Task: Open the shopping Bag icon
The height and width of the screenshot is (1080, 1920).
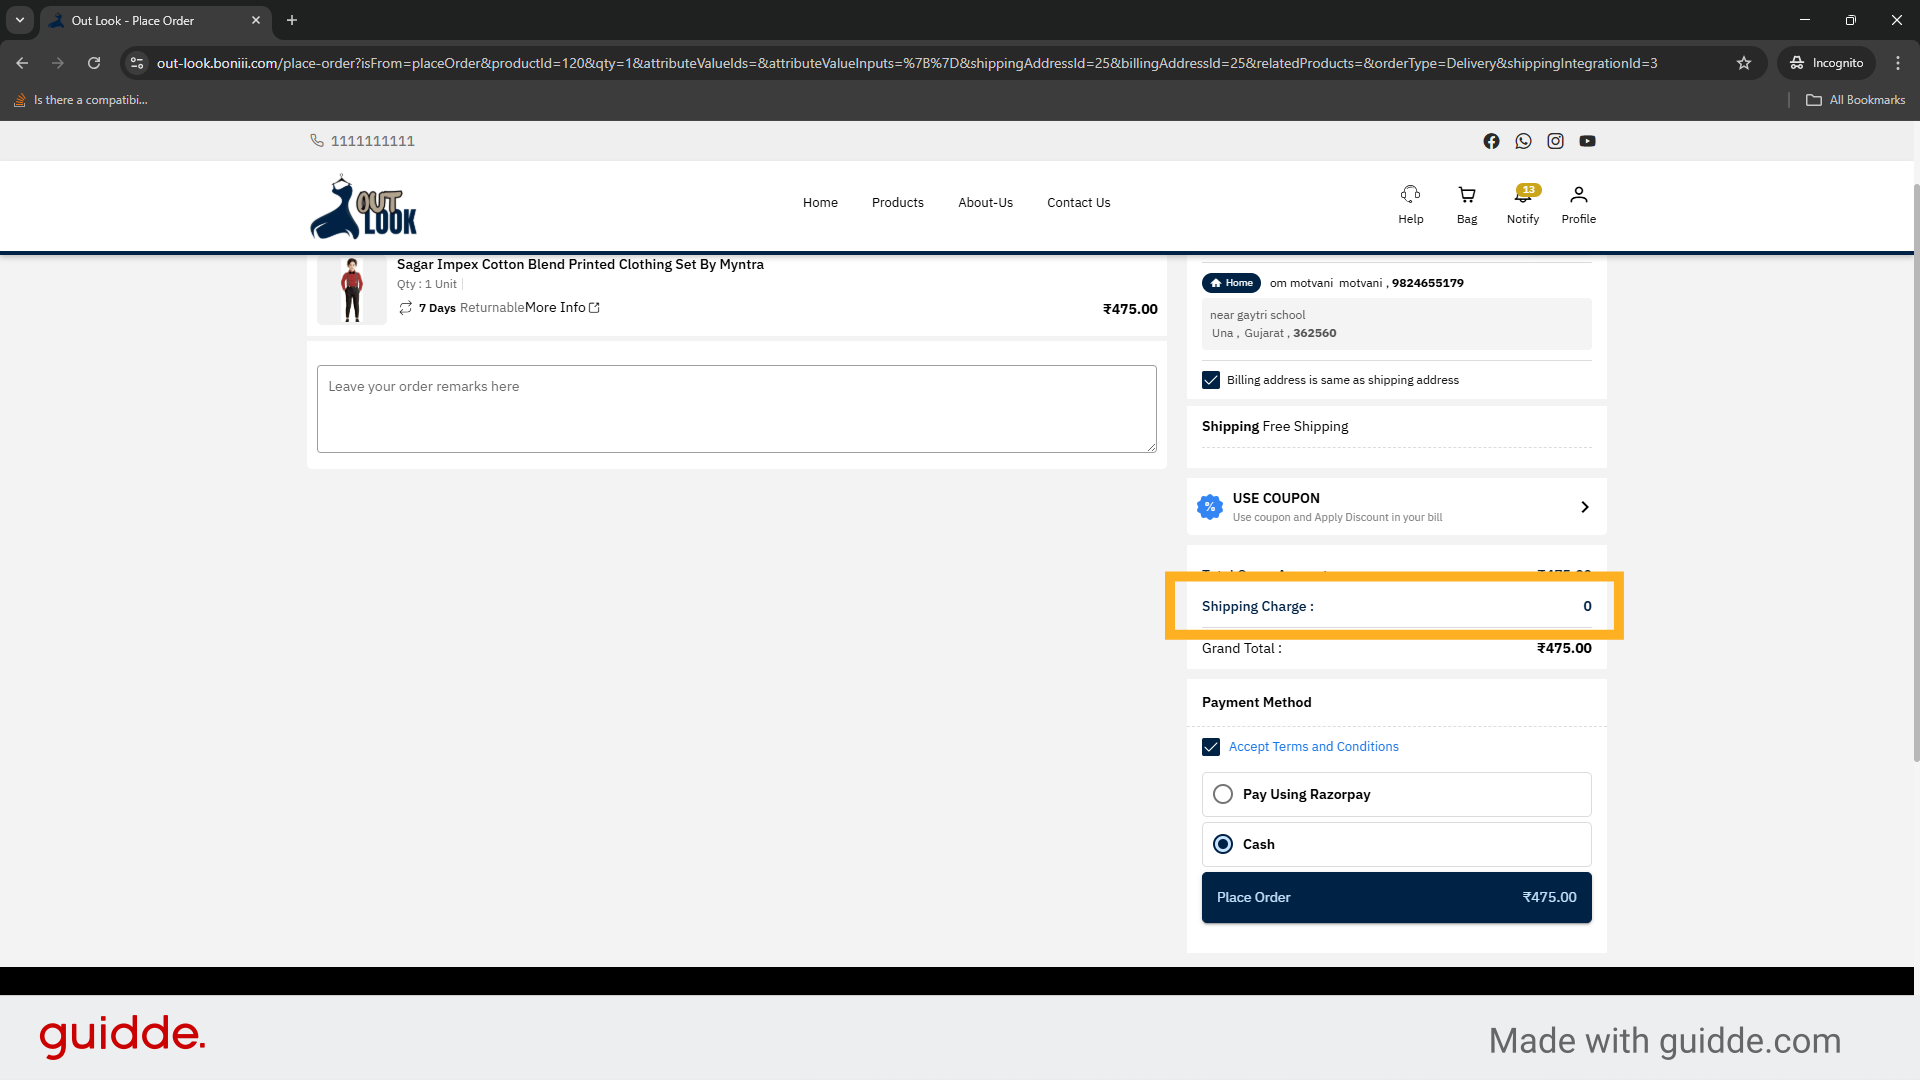Action: 1466,195
